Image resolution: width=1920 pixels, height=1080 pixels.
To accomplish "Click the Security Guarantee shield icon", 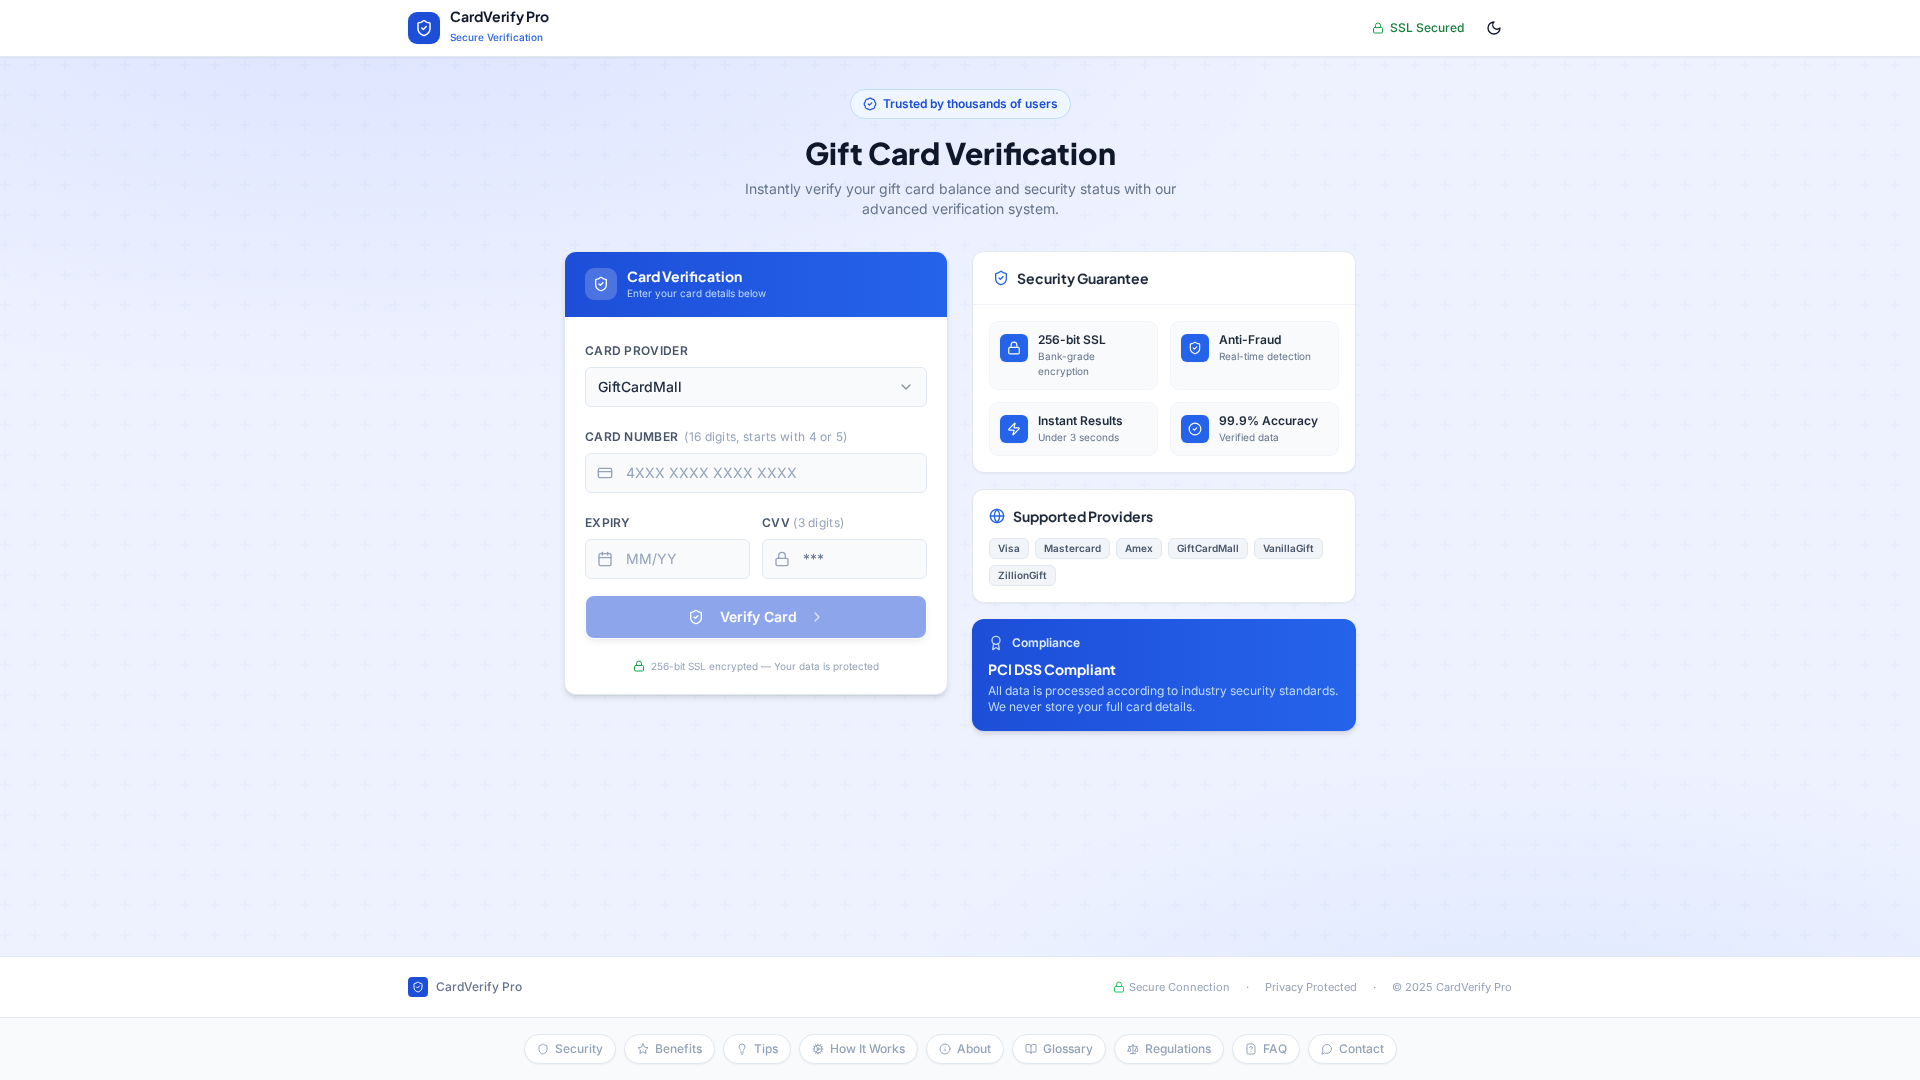I will pos(1001,278).
